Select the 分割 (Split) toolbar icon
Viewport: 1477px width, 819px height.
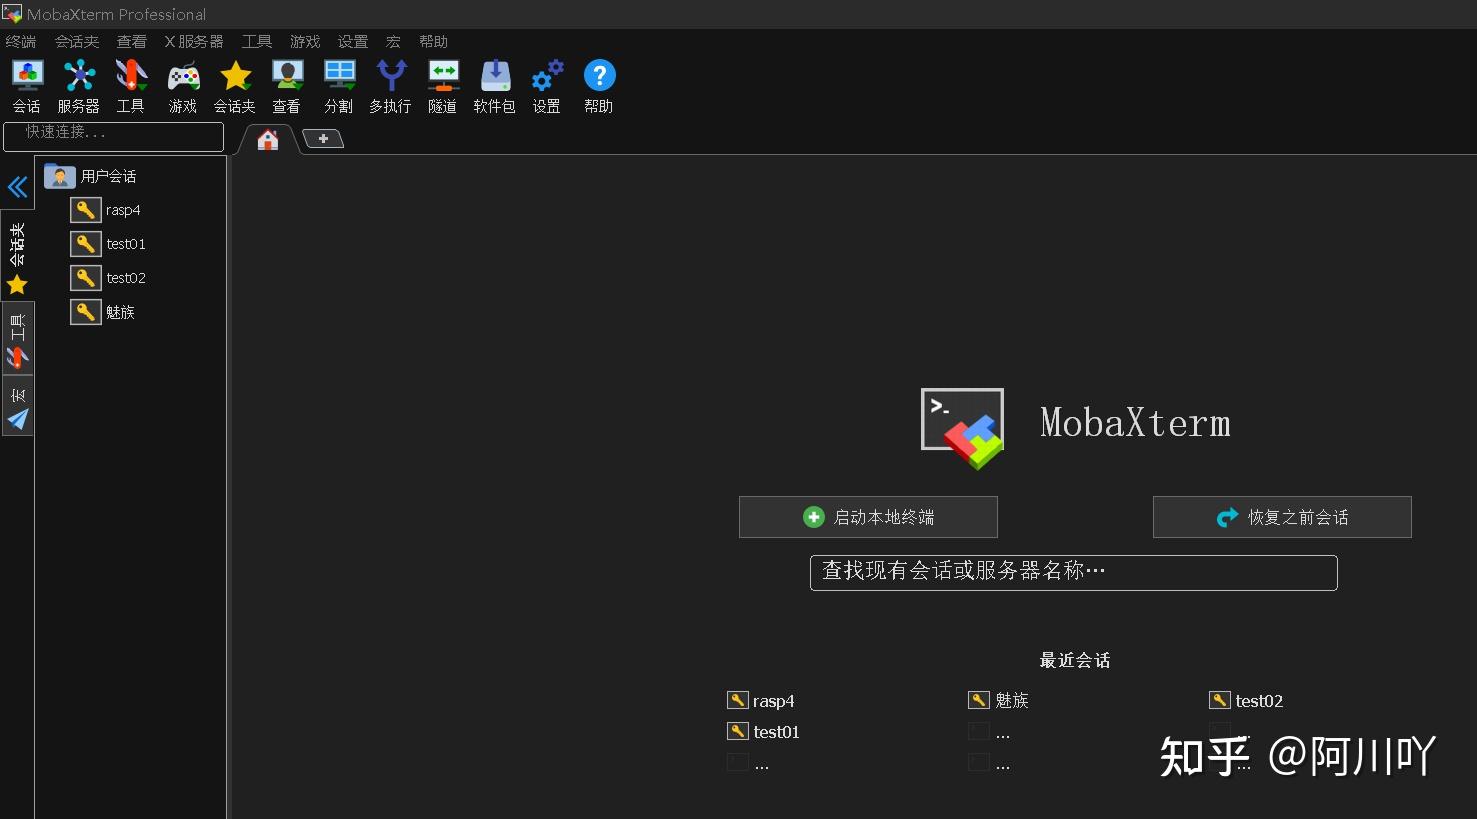pyautogui.click(x=339, y=87)
